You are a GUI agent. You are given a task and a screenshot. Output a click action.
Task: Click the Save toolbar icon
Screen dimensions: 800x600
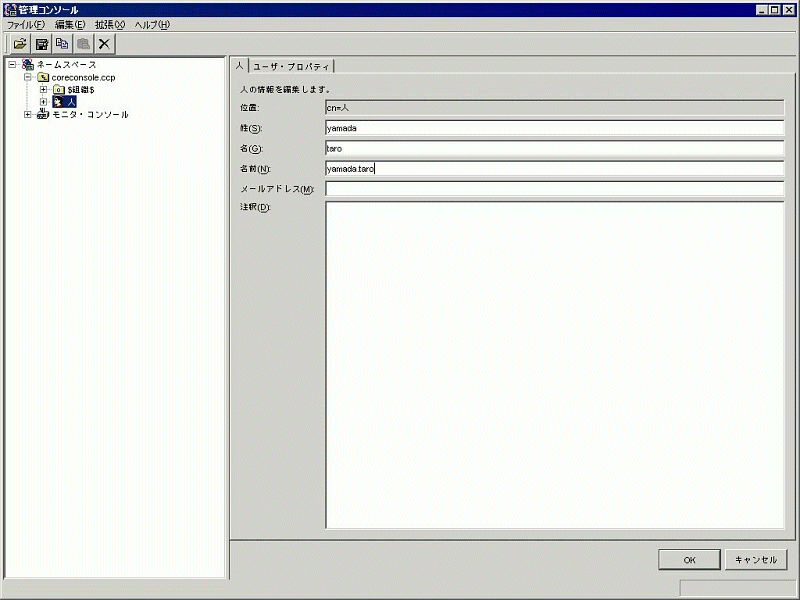(x=42, y=44)
